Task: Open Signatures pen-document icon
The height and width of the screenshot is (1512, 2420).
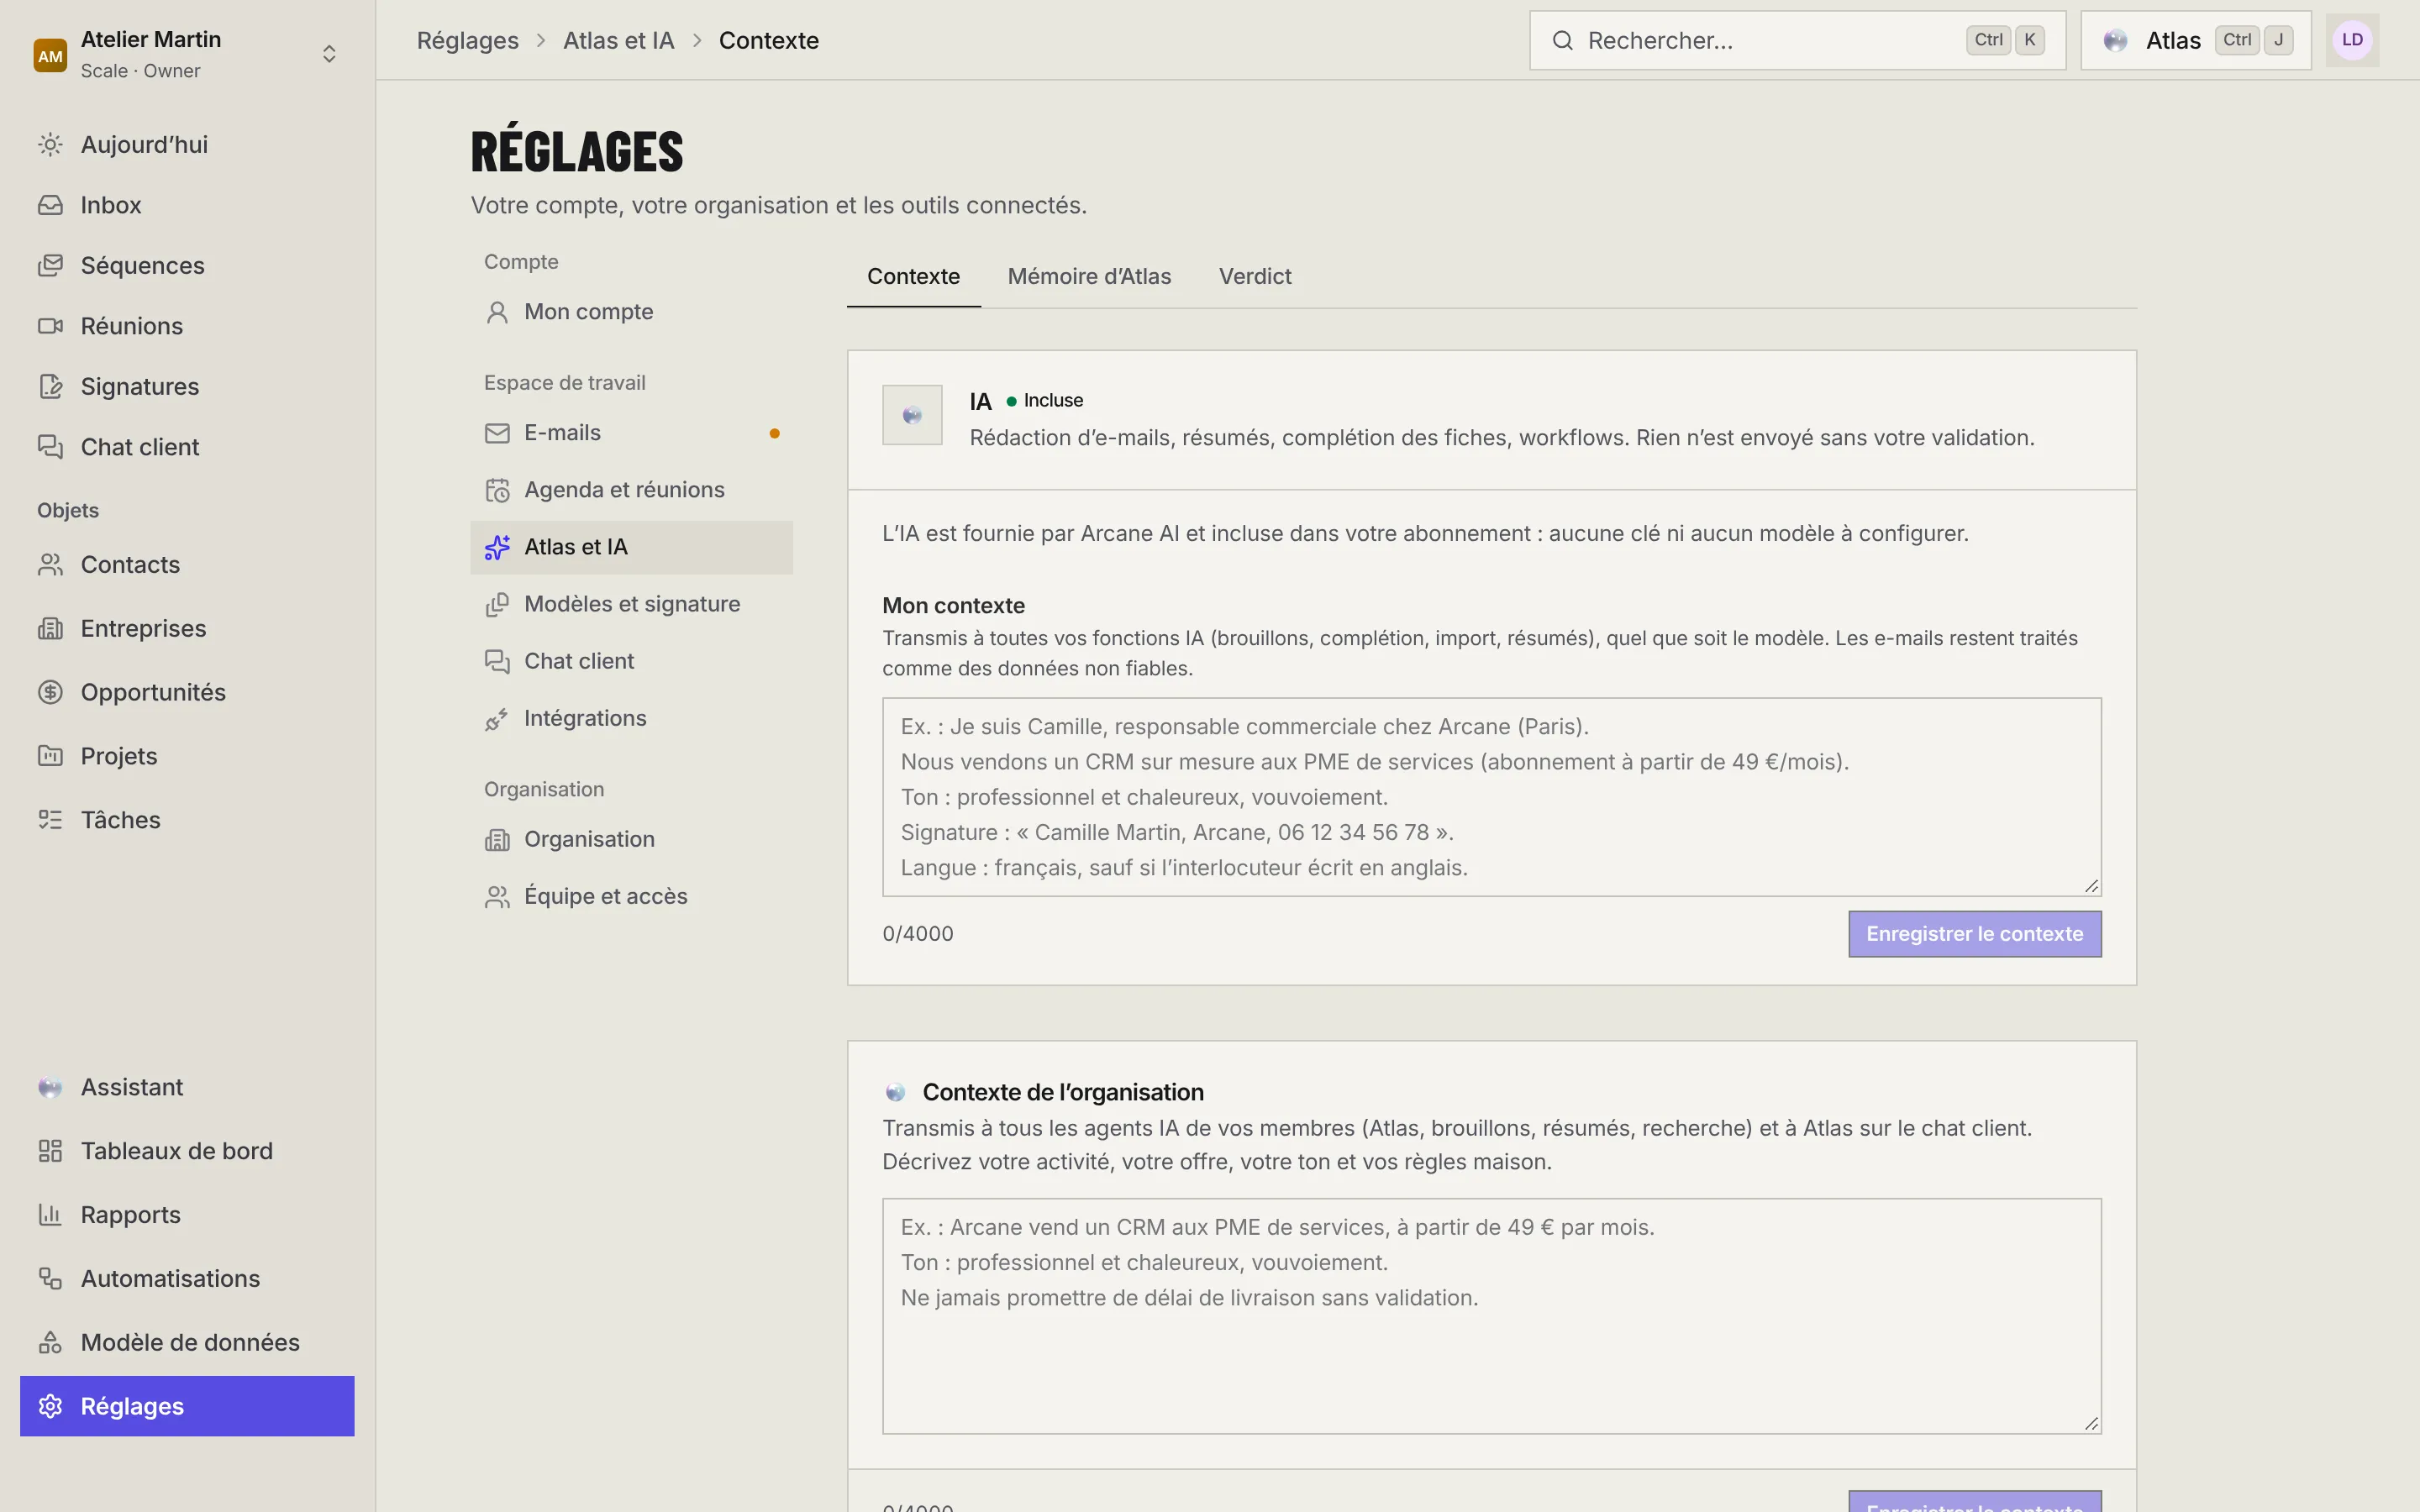Action: (50, 387)
